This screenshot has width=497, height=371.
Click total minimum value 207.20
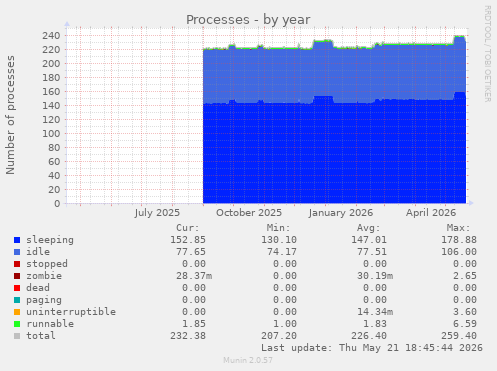click(279, 336)
